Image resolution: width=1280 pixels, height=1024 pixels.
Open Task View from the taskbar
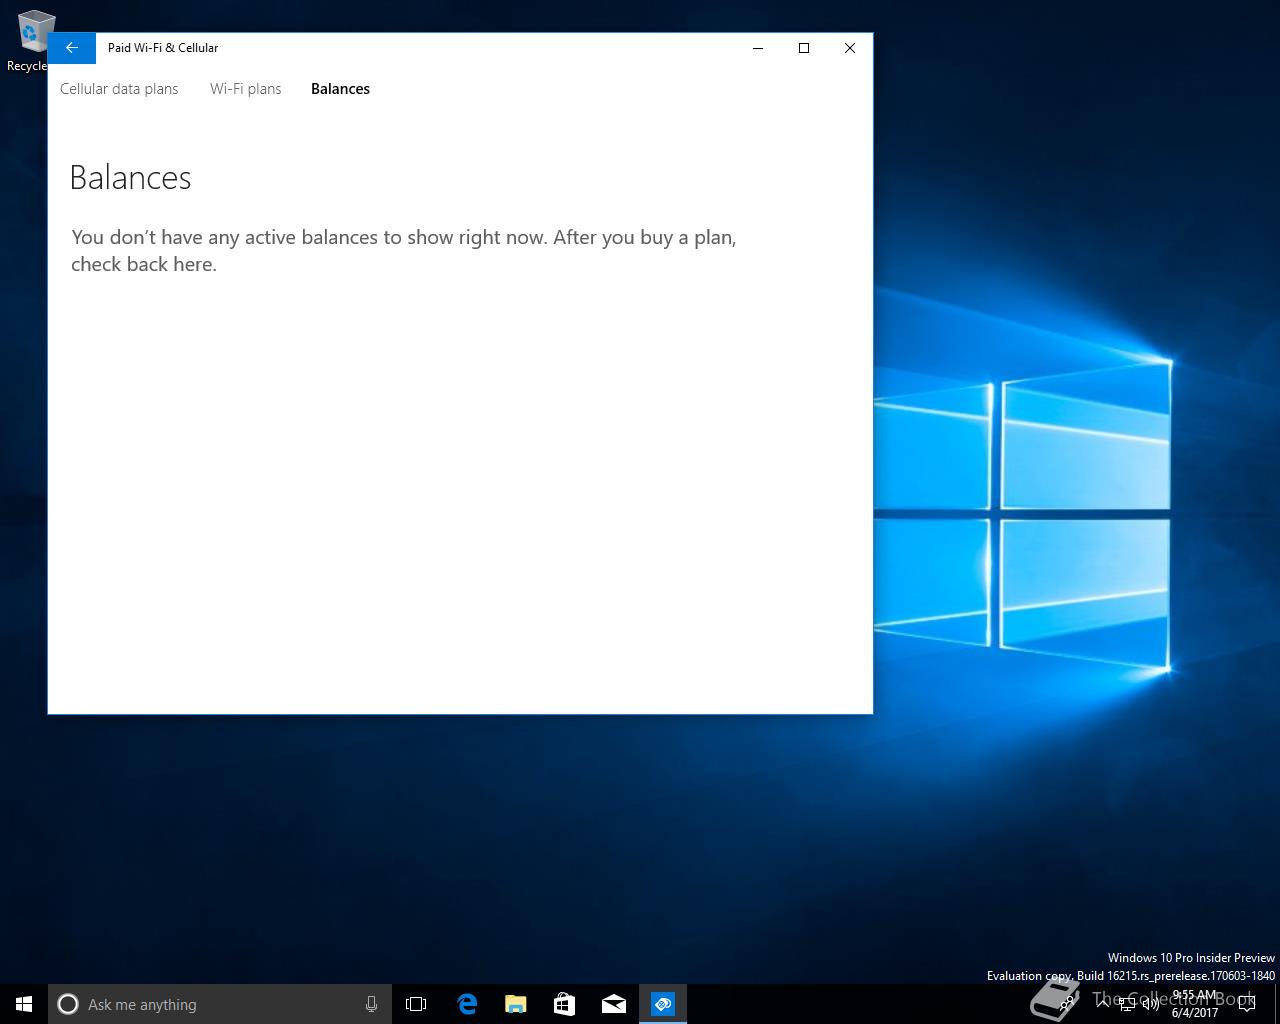pos(416,1004)
